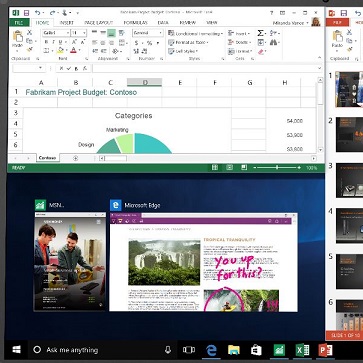Insert function with fx button
This screenshot has height=363, width=363.
tap(85, 68)
